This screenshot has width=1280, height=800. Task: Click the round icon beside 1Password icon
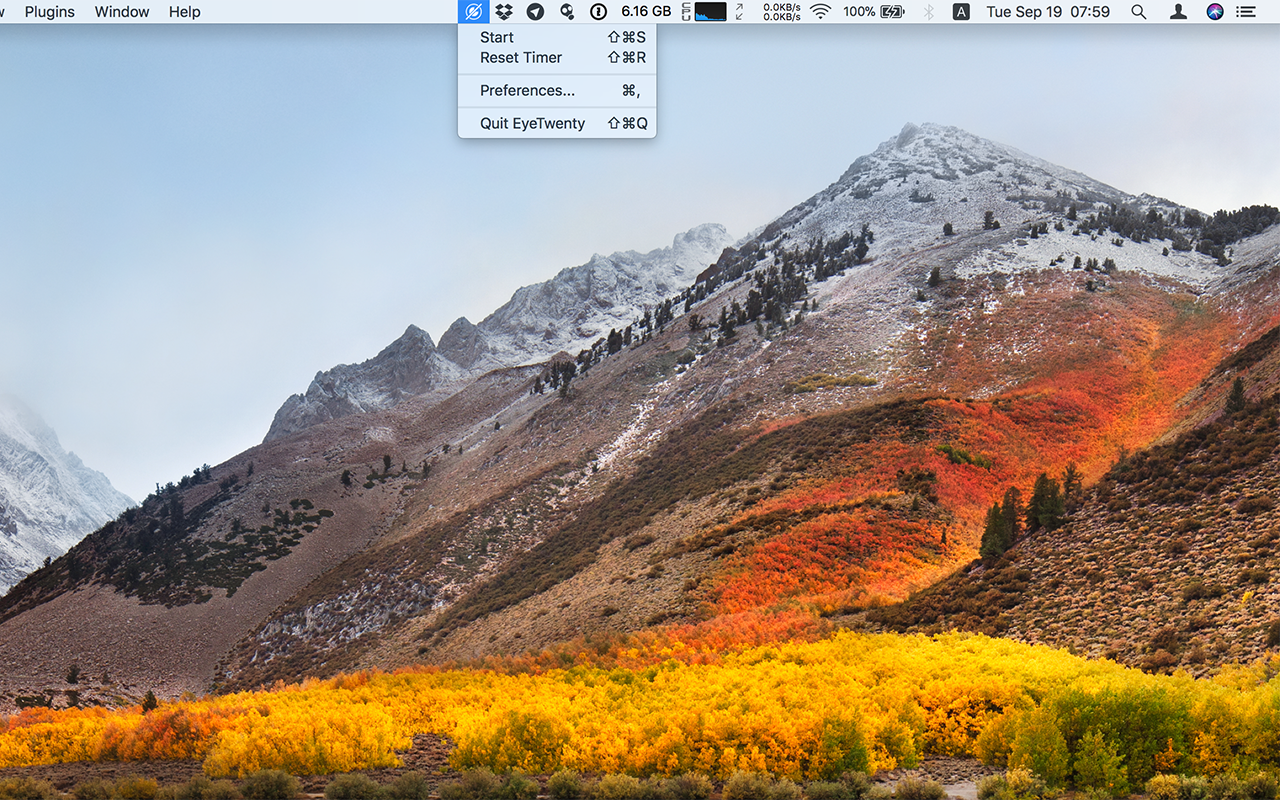(567, 12)
